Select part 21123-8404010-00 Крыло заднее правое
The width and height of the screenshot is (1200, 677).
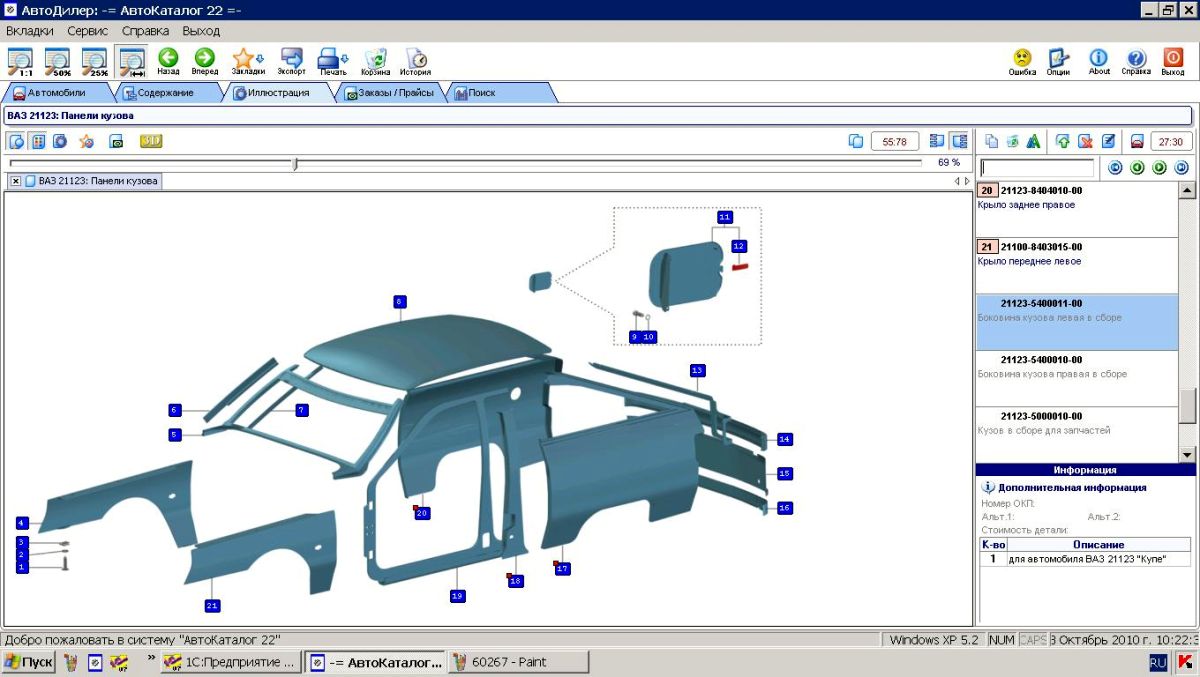1077,209
